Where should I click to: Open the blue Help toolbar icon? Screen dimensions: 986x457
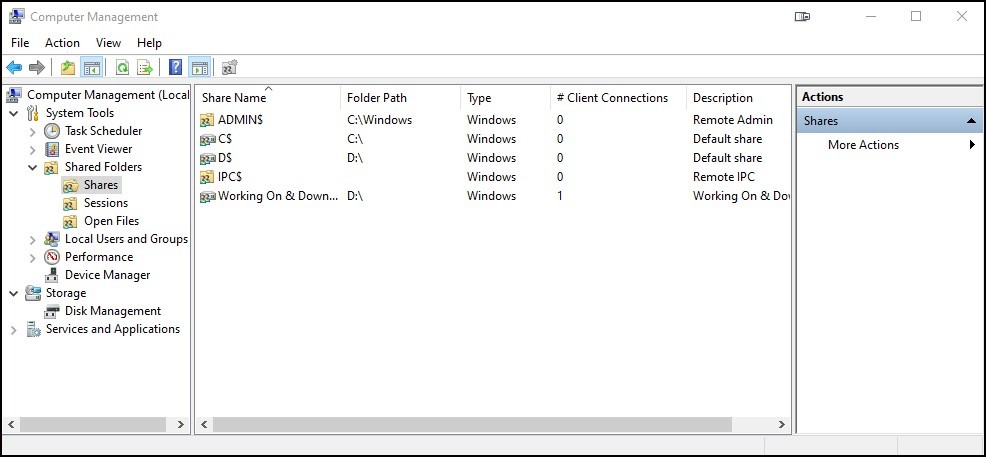176,67
